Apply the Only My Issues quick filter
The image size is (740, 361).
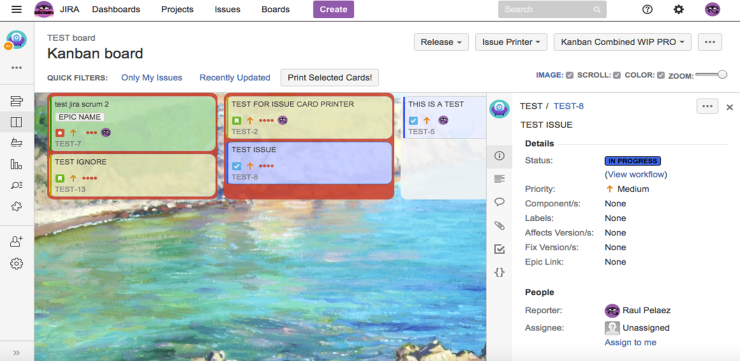coord(151,78)
